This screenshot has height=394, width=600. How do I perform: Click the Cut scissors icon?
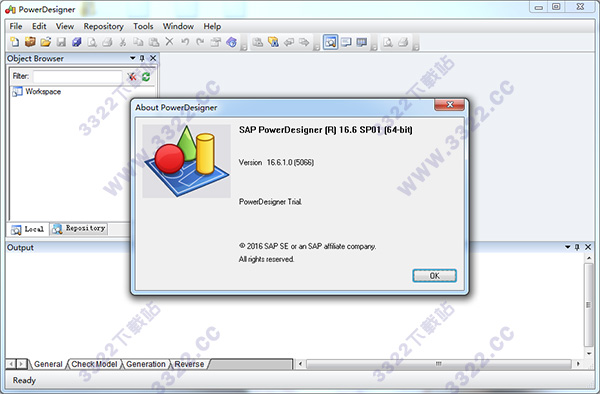123,42
